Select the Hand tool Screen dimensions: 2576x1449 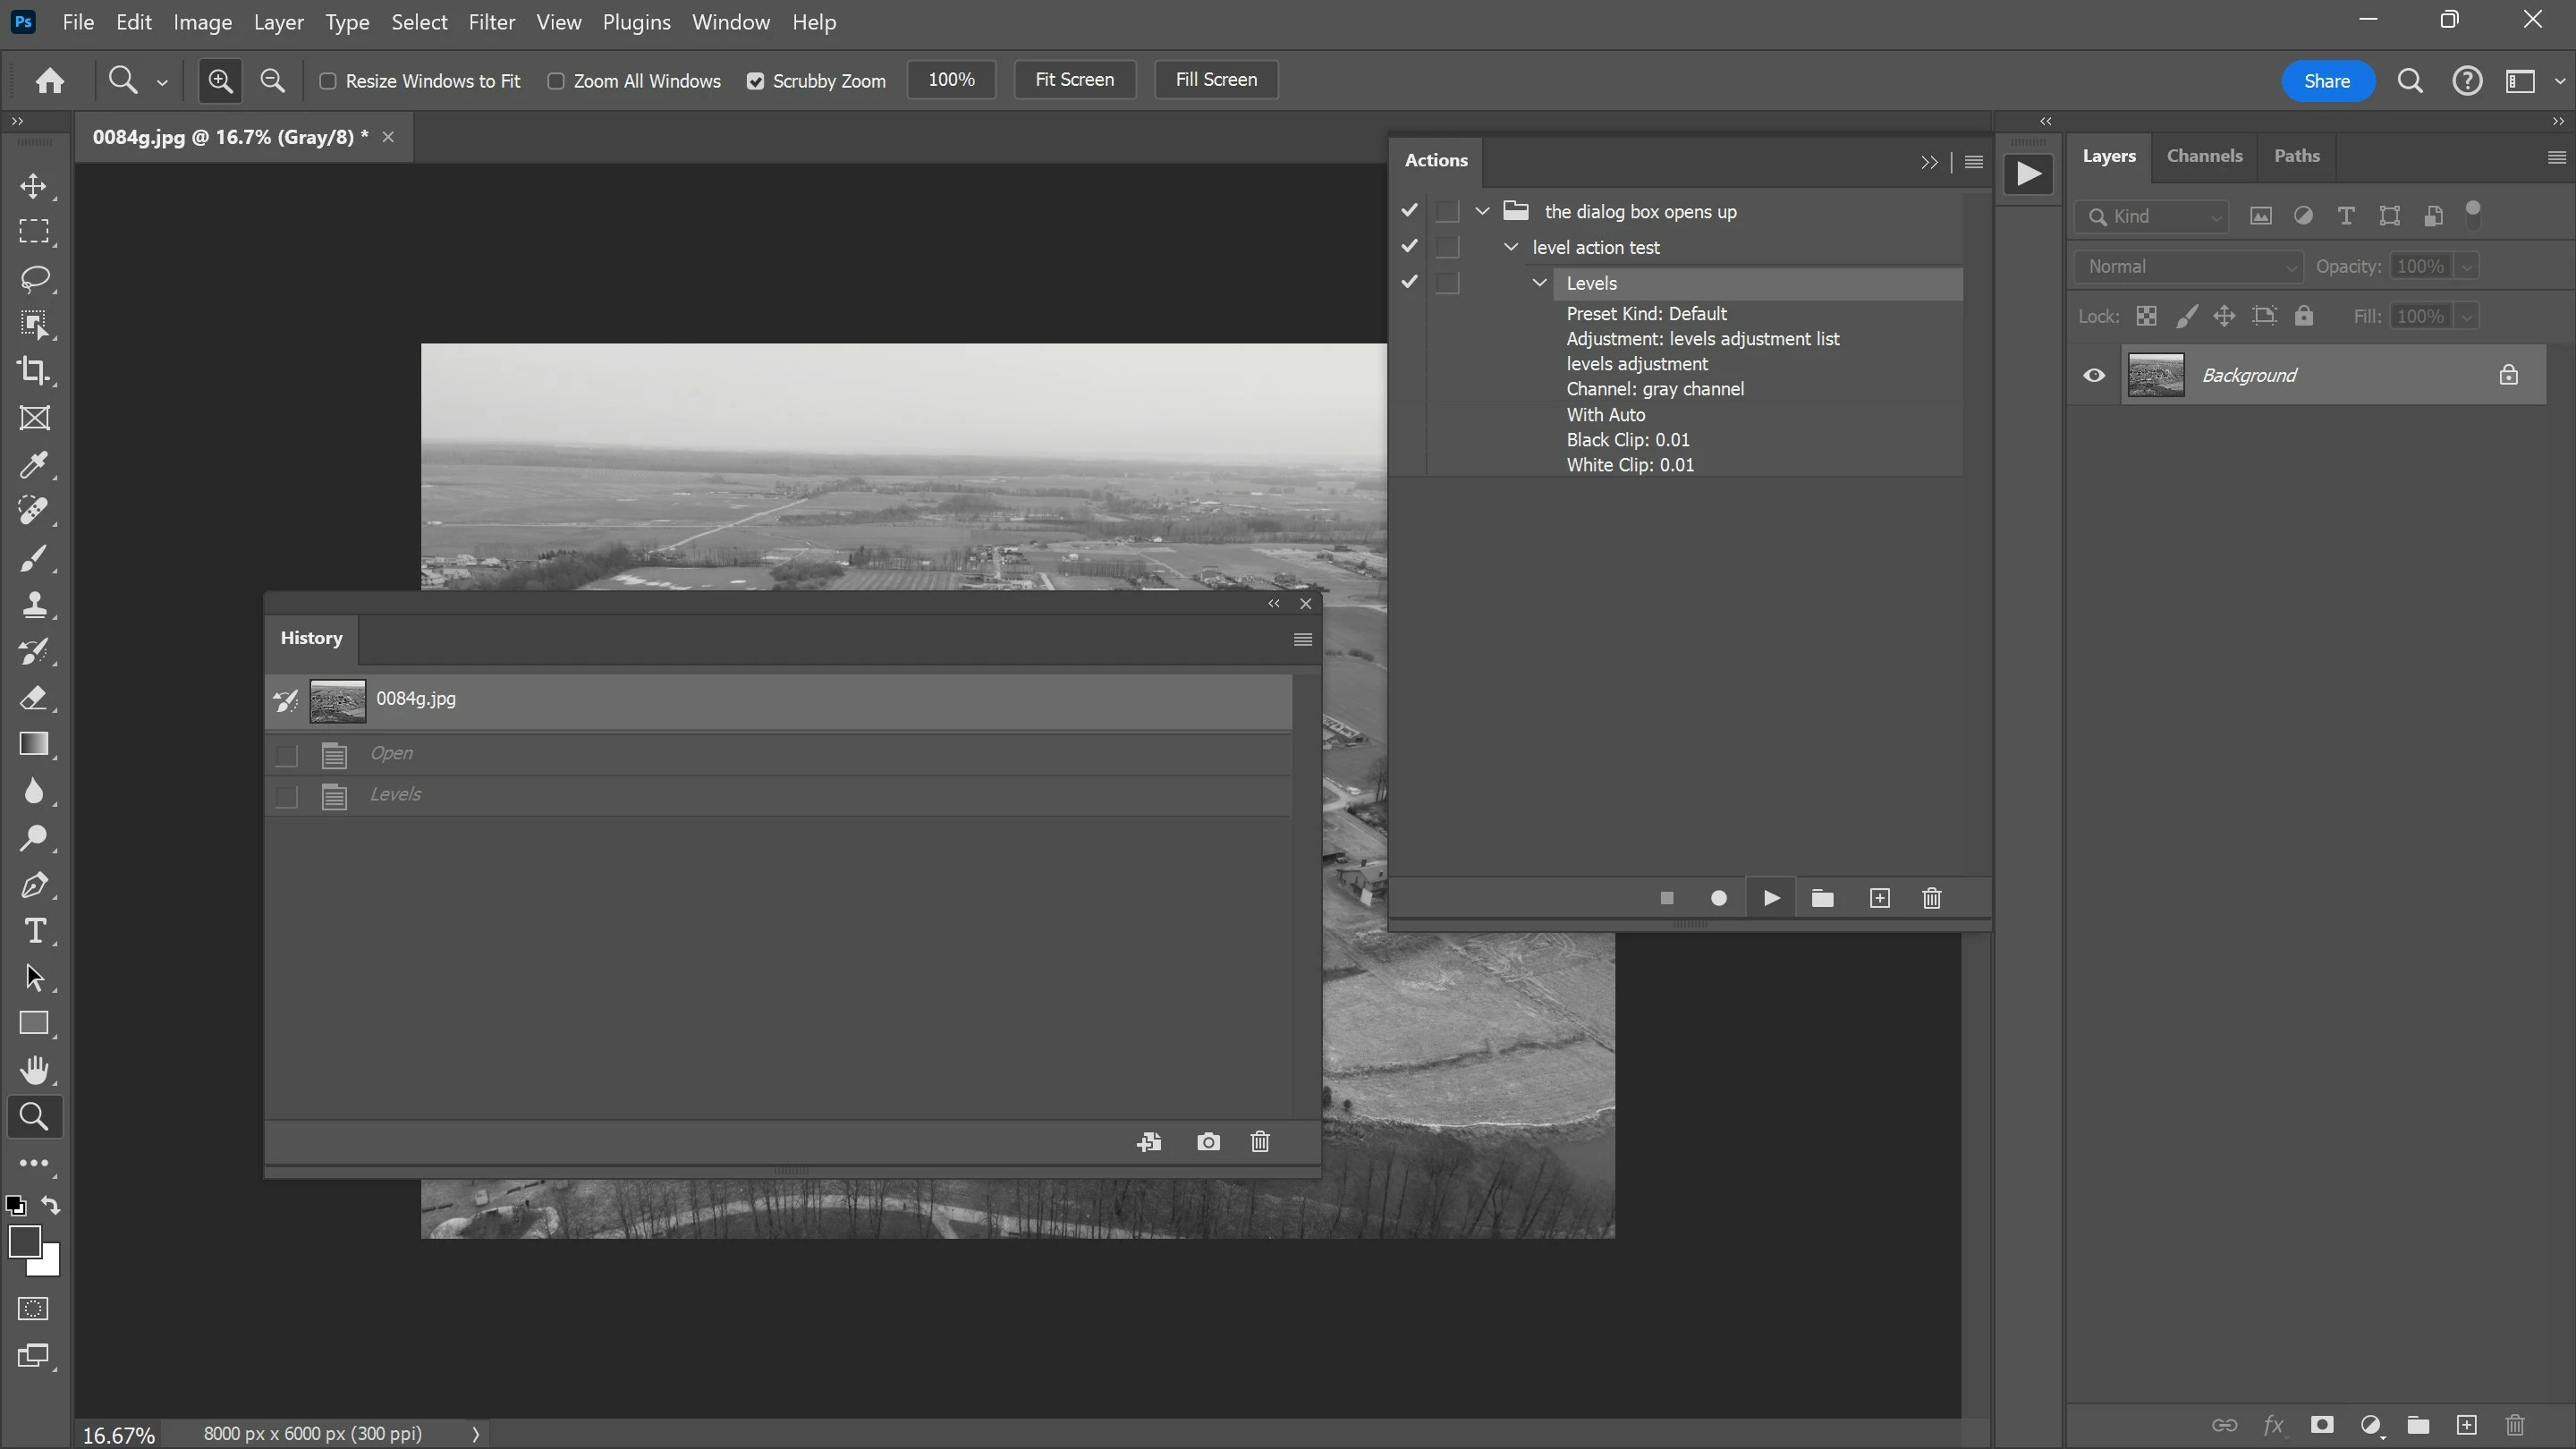tap(34, 1070)
